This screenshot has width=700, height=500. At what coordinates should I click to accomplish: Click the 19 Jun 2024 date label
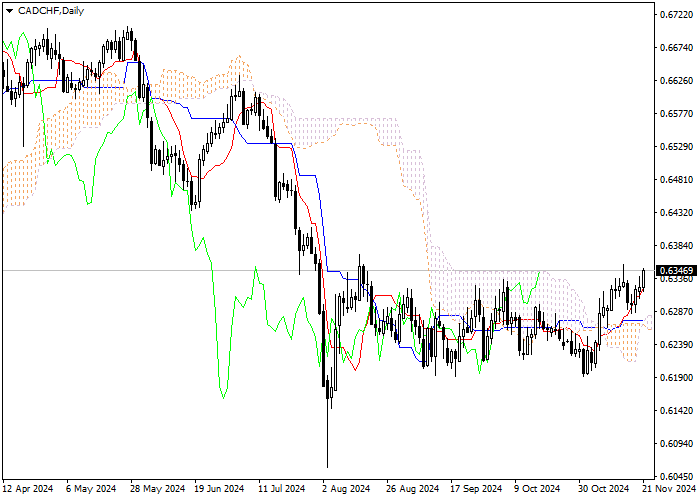[220, 489]
